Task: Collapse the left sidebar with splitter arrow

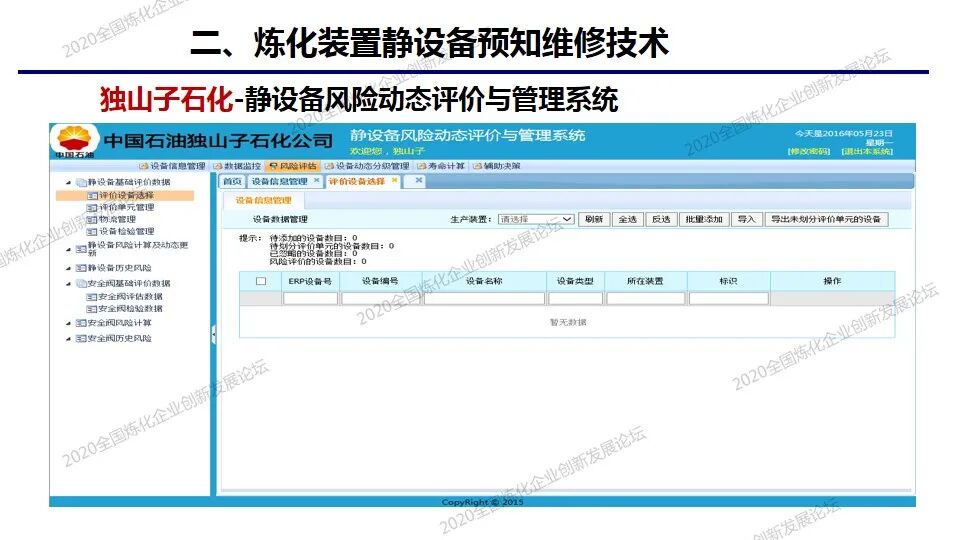Action: click(214, 334)
